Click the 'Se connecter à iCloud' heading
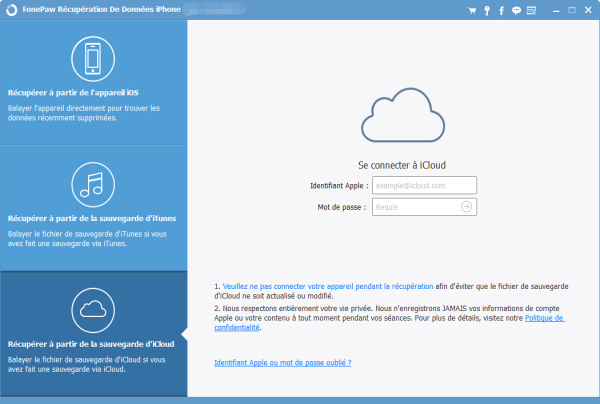The height and width of the screenshot is (404, 600). [402, 165]
